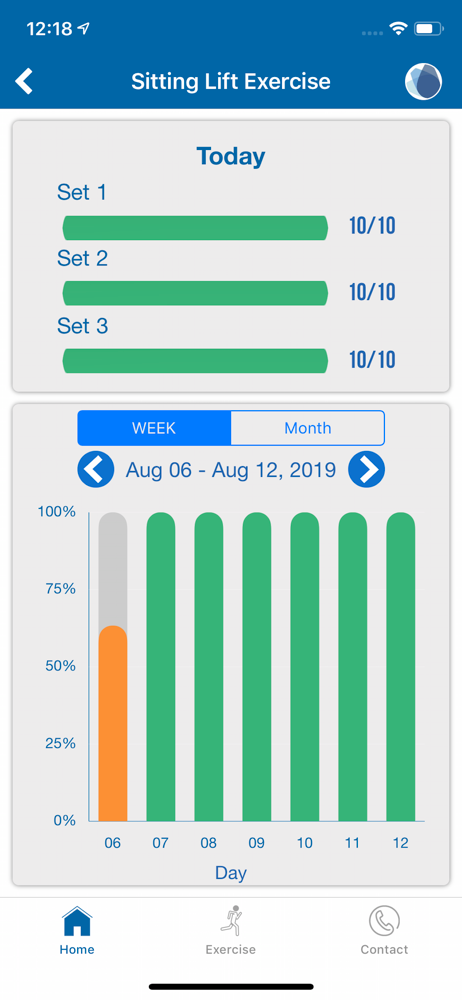This screenshot has width=462, height=1000.
Task: Select the Set 2 progress bar
Action: [x=195, y=293]
